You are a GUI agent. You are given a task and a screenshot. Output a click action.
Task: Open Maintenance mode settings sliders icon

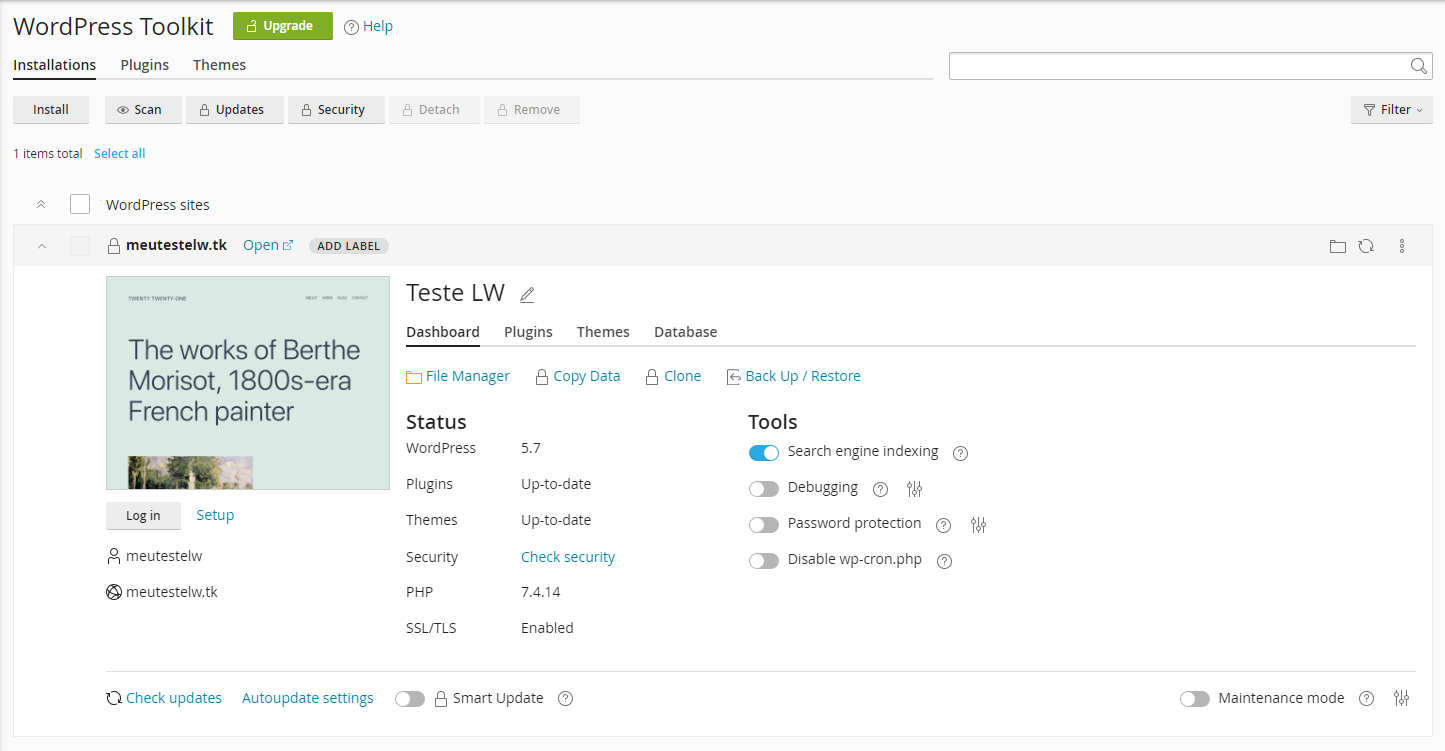click(x=1401, y=699)
